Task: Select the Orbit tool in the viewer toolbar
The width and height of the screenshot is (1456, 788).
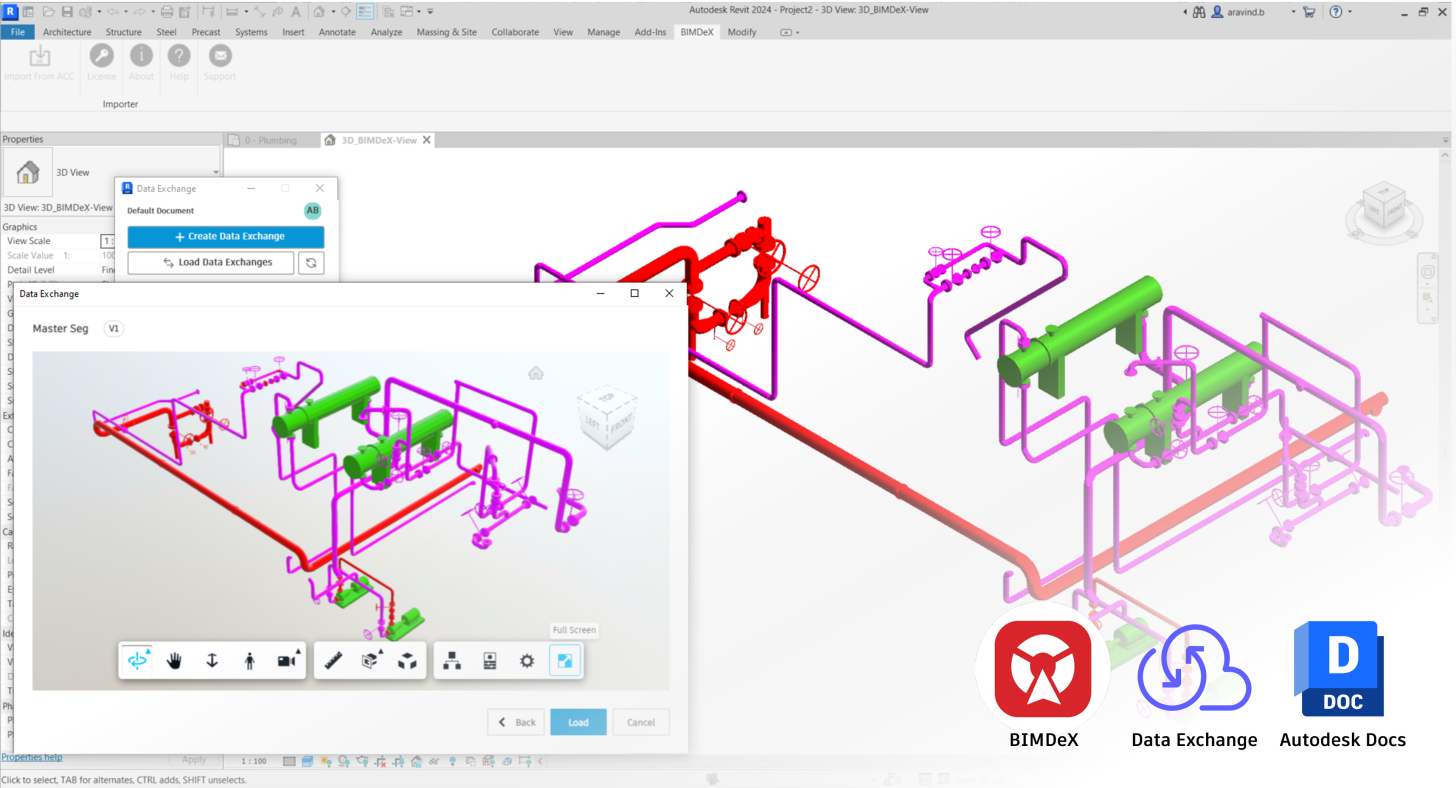Action: 138,661
